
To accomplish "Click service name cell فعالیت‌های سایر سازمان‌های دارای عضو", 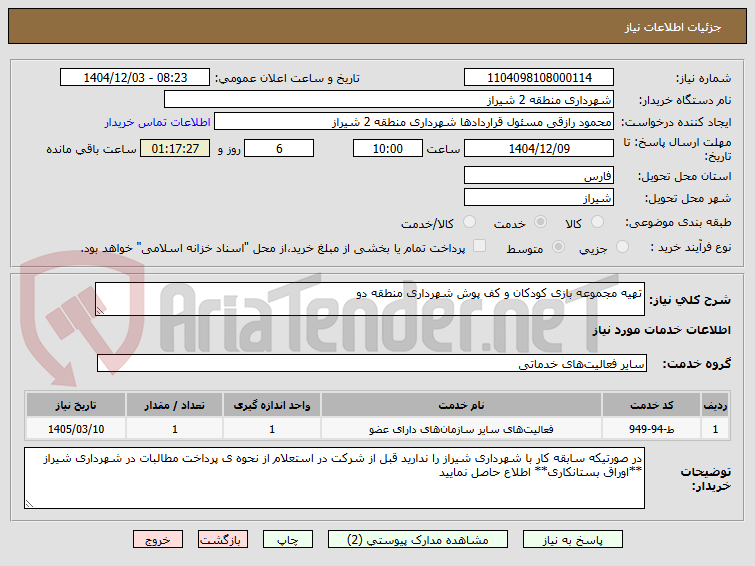I will point(461,429).
